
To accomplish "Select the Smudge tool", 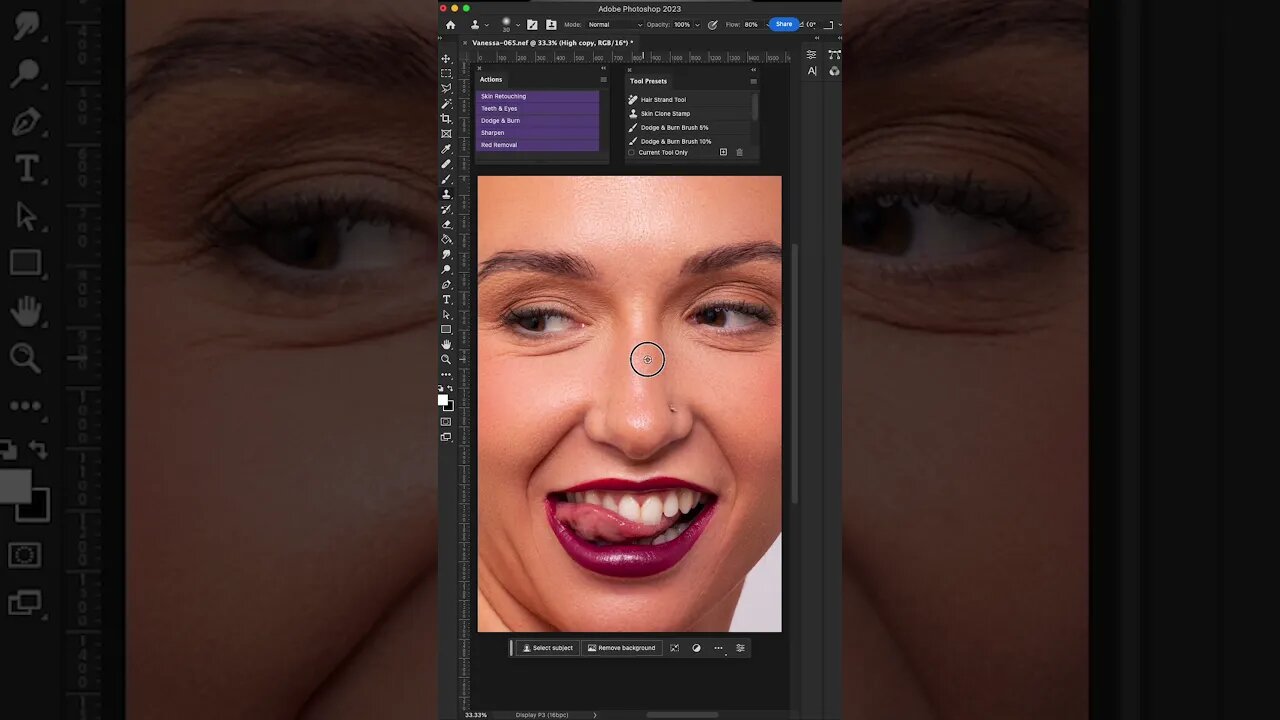I will [446, 254].
